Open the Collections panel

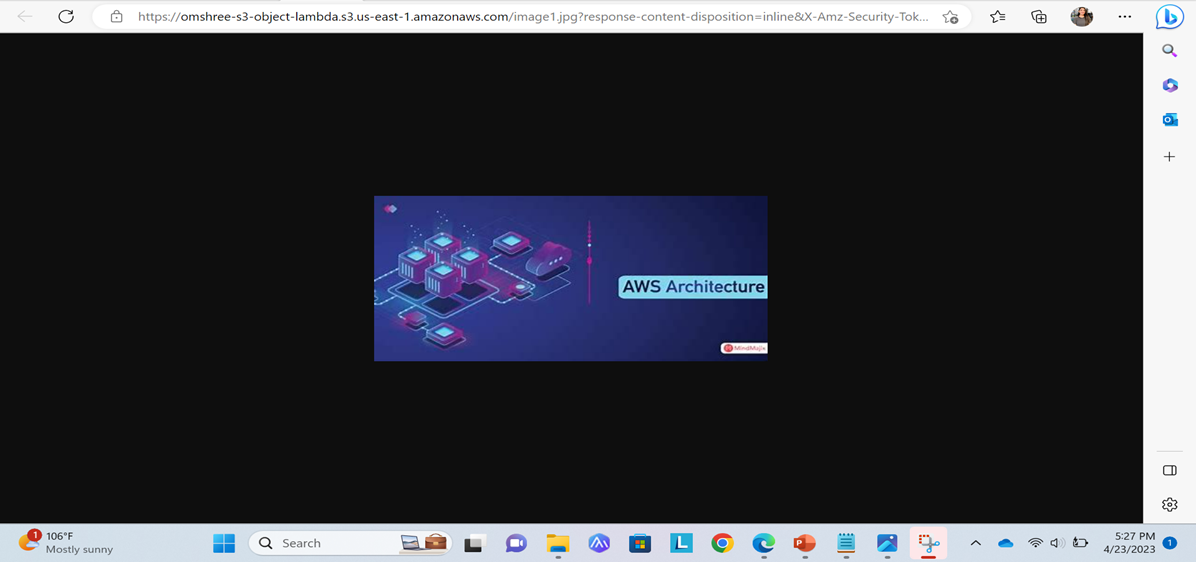pos(1039,17)
